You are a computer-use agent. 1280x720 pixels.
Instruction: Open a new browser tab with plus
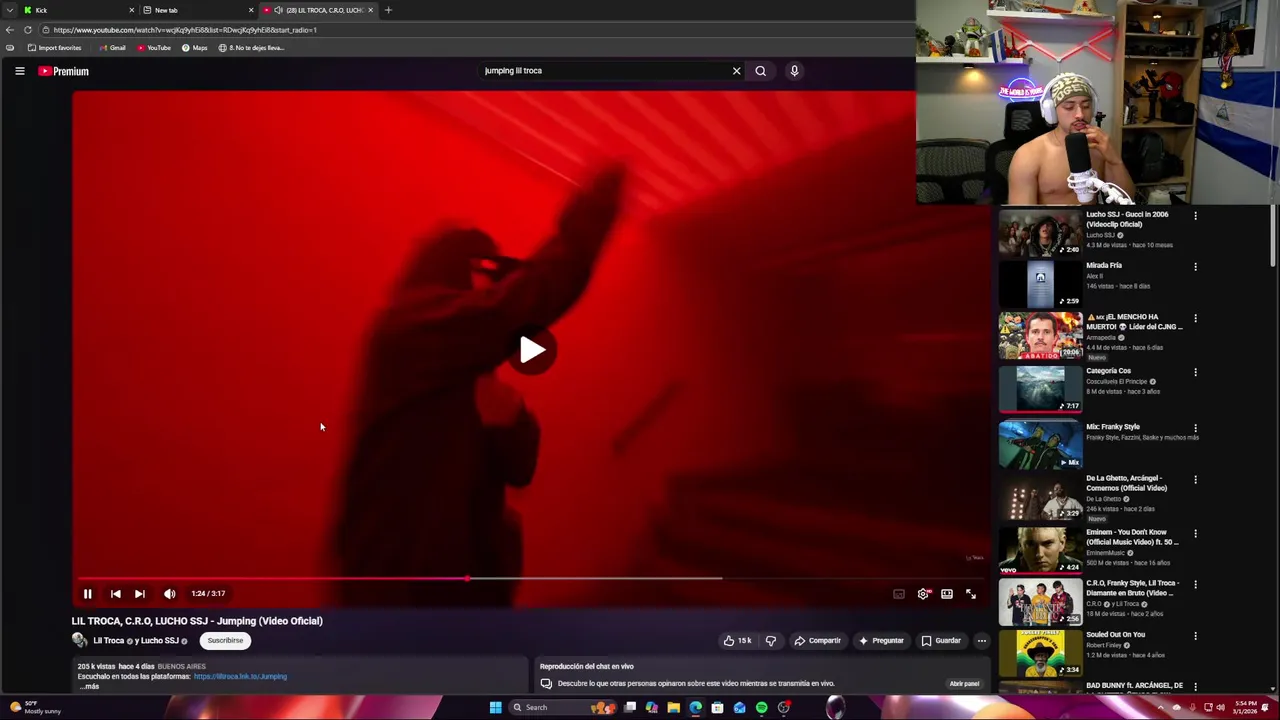click(388, 10)
